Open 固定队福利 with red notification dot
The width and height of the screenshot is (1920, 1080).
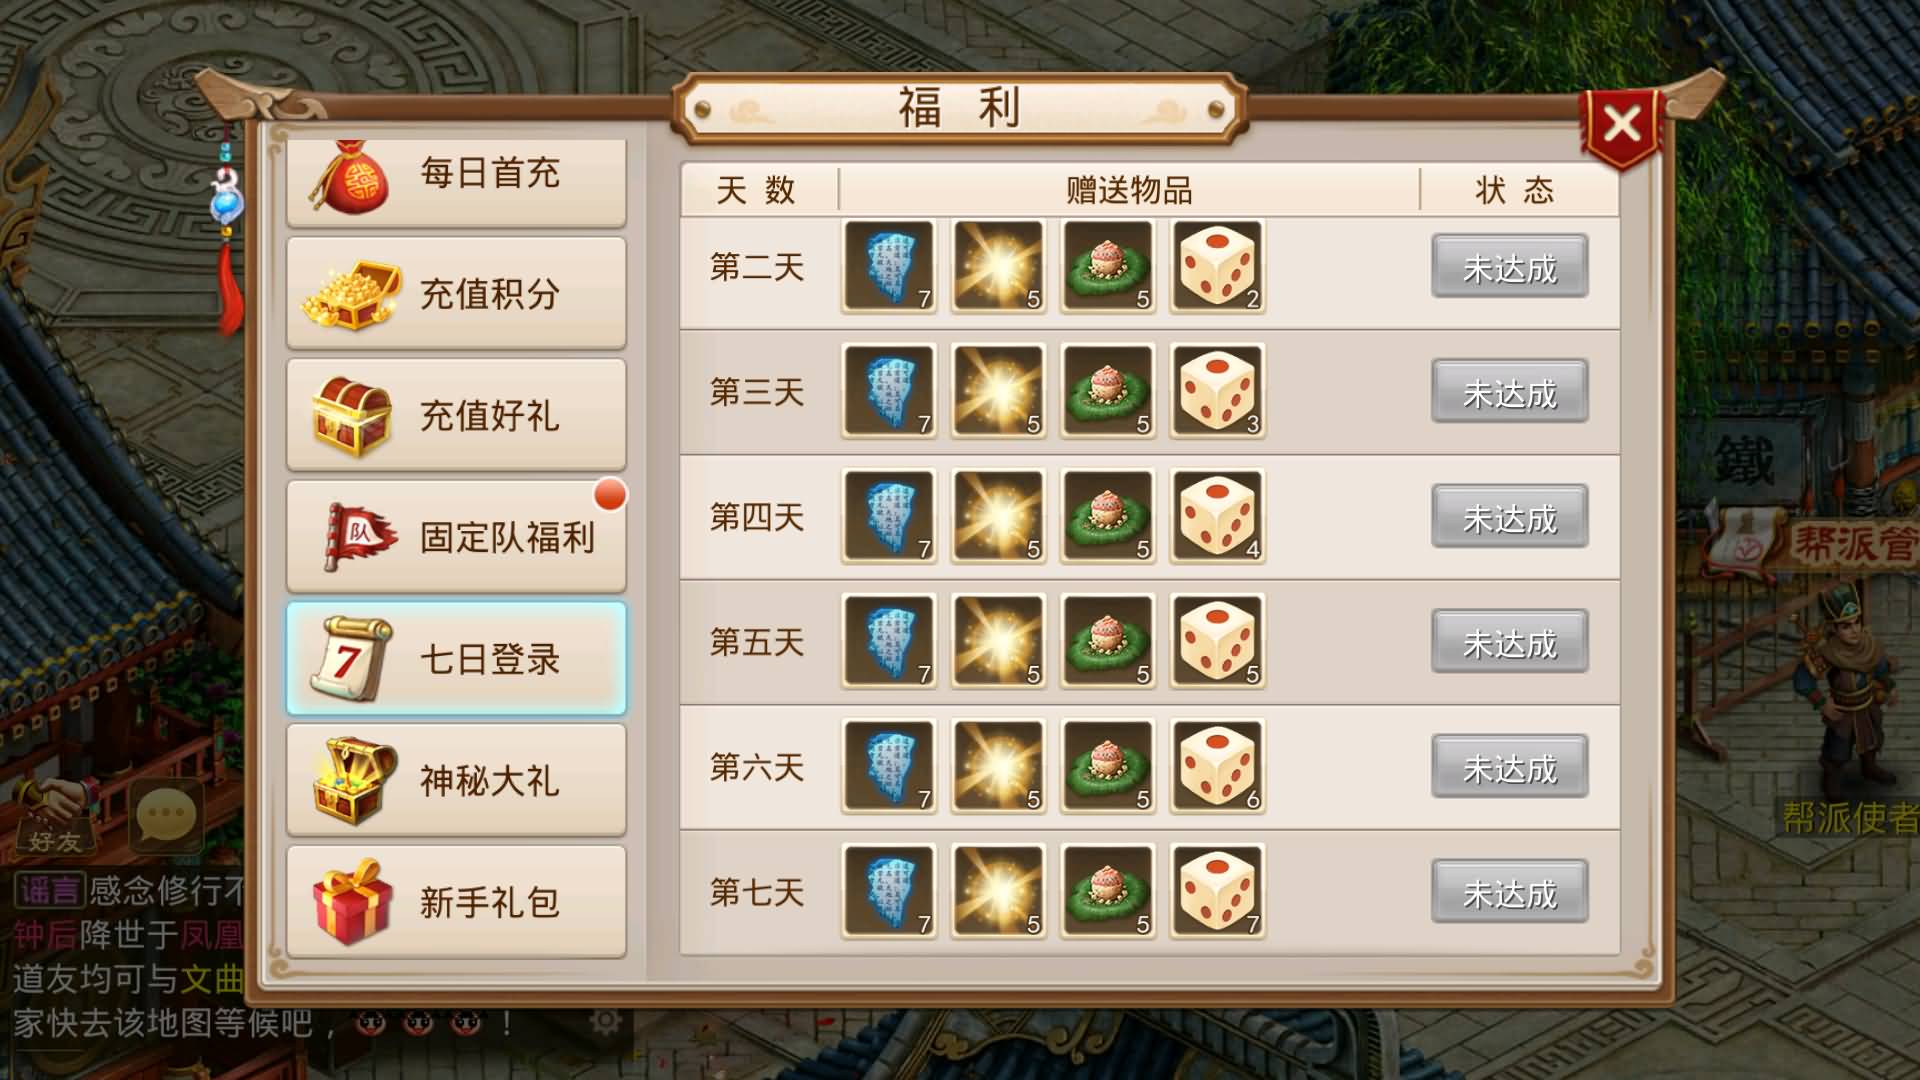point(456,537)
